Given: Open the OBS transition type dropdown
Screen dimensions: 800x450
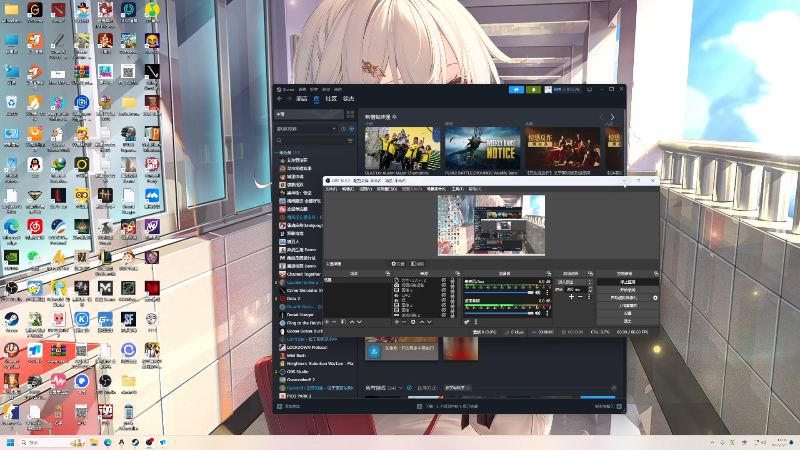Looking at the screenshot, I should 573,282.
